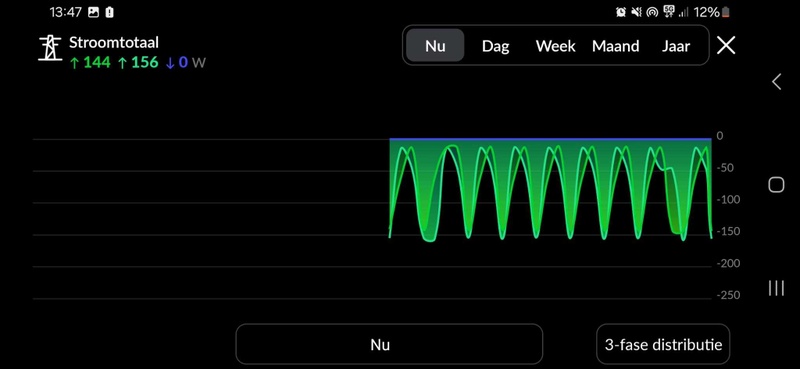Tap the power pylon Stroomtotaal icon
The image size is (800, 369).
point(50,48)
